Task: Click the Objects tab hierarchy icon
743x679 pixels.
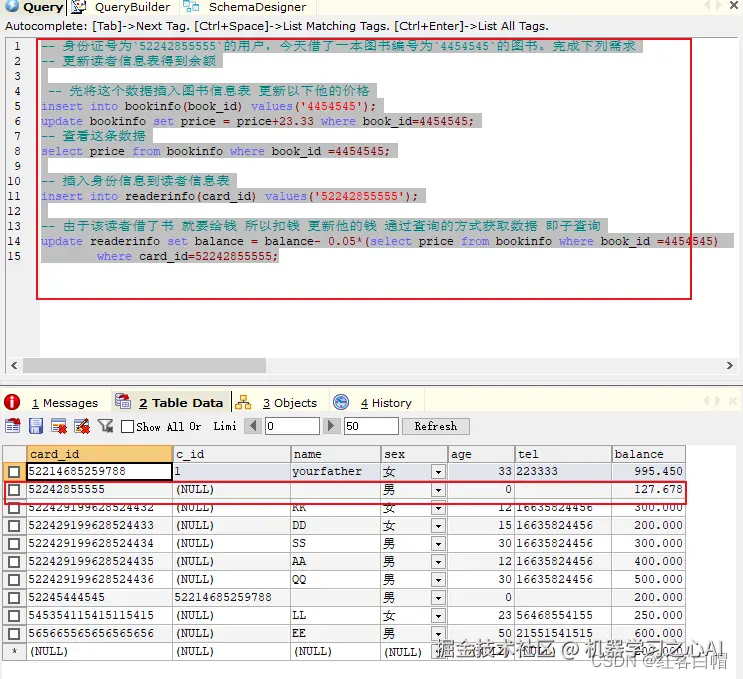Action: click(243, 402)
